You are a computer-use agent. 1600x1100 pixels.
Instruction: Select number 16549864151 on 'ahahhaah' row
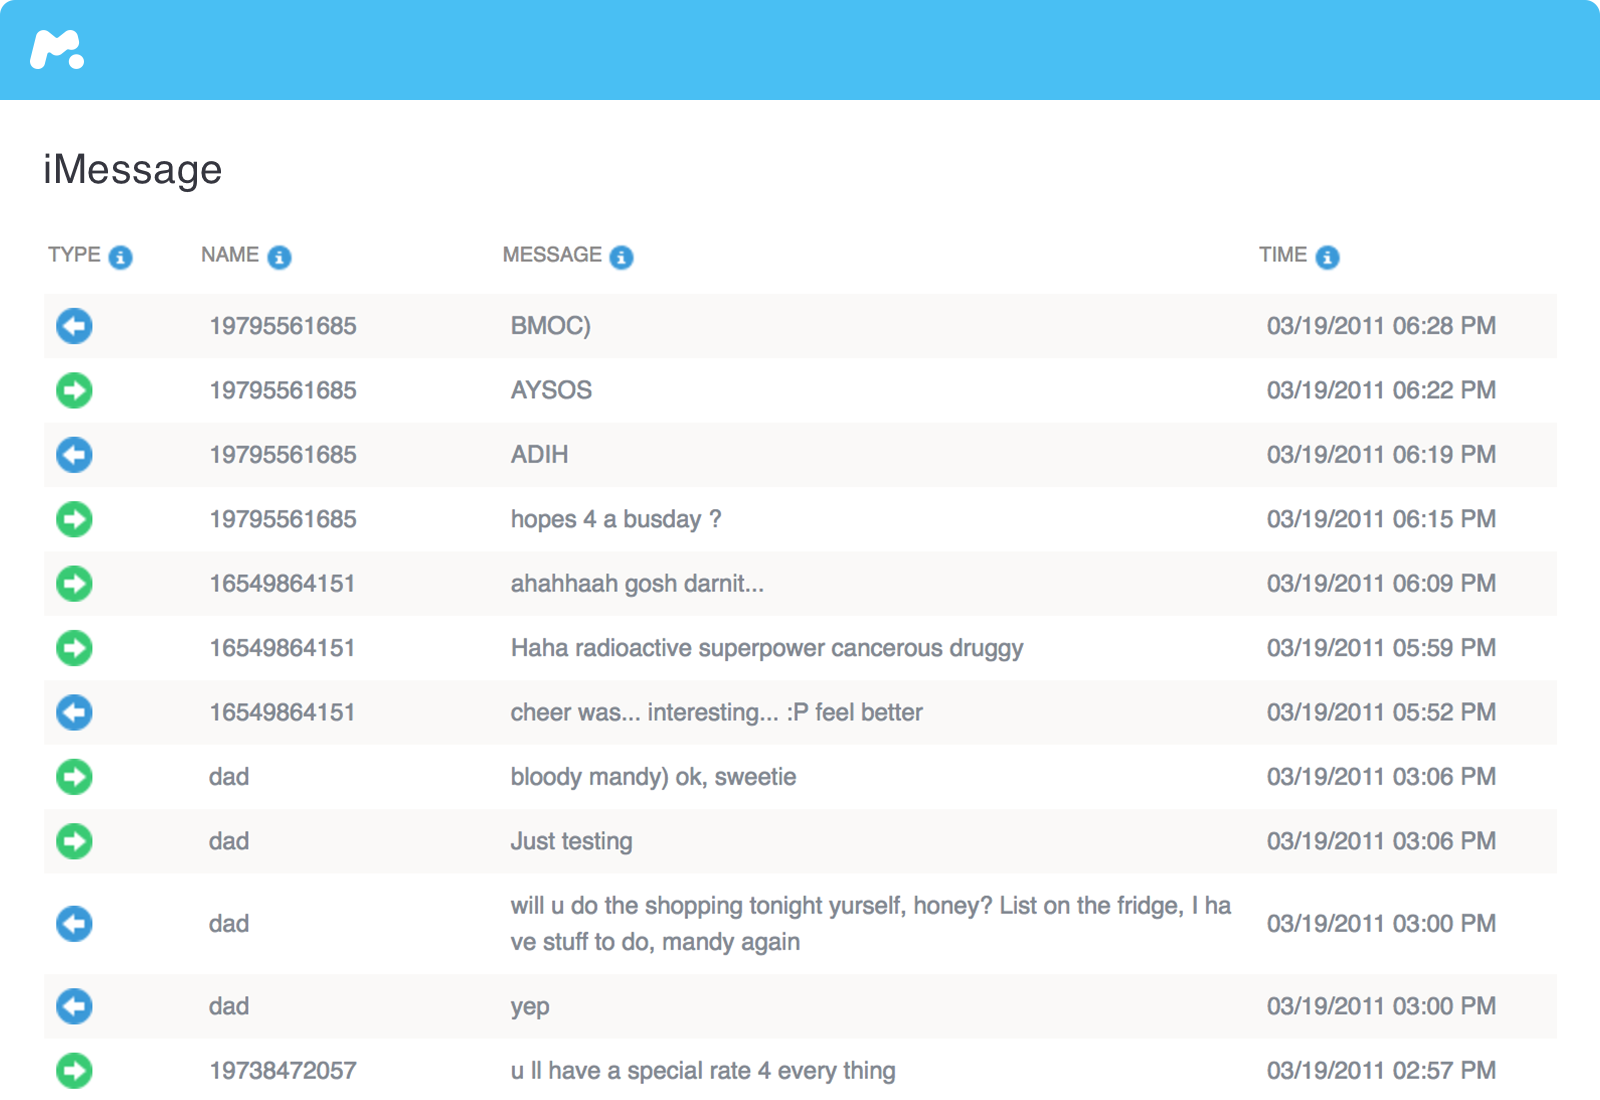[x=282, y=583]
